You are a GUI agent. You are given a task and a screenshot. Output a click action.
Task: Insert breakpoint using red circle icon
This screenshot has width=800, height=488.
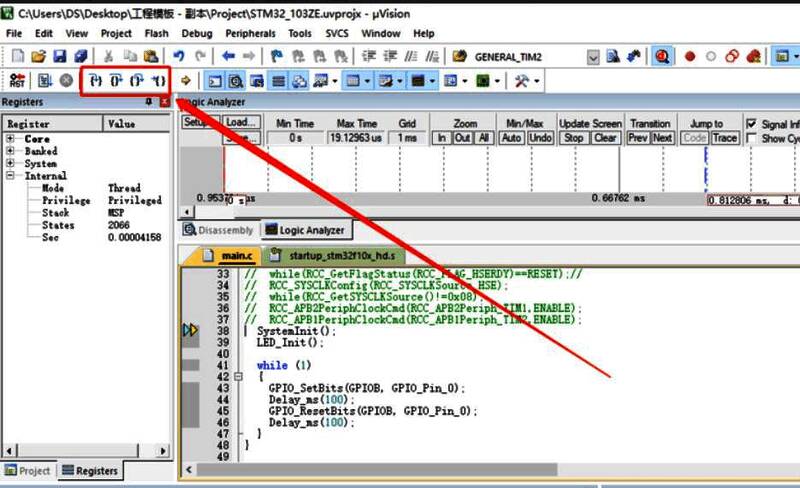coord(690,57)
